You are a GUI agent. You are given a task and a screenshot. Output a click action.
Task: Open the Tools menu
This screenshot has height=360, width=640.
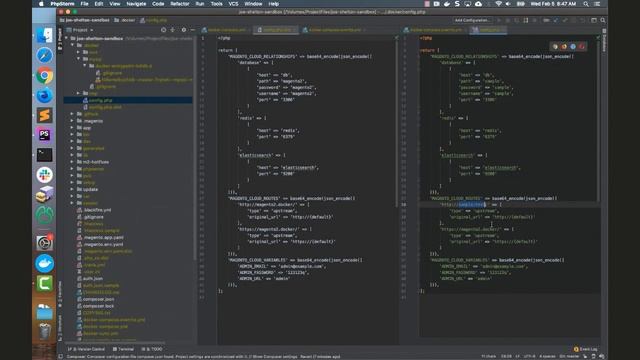click(x=216, y=4)
